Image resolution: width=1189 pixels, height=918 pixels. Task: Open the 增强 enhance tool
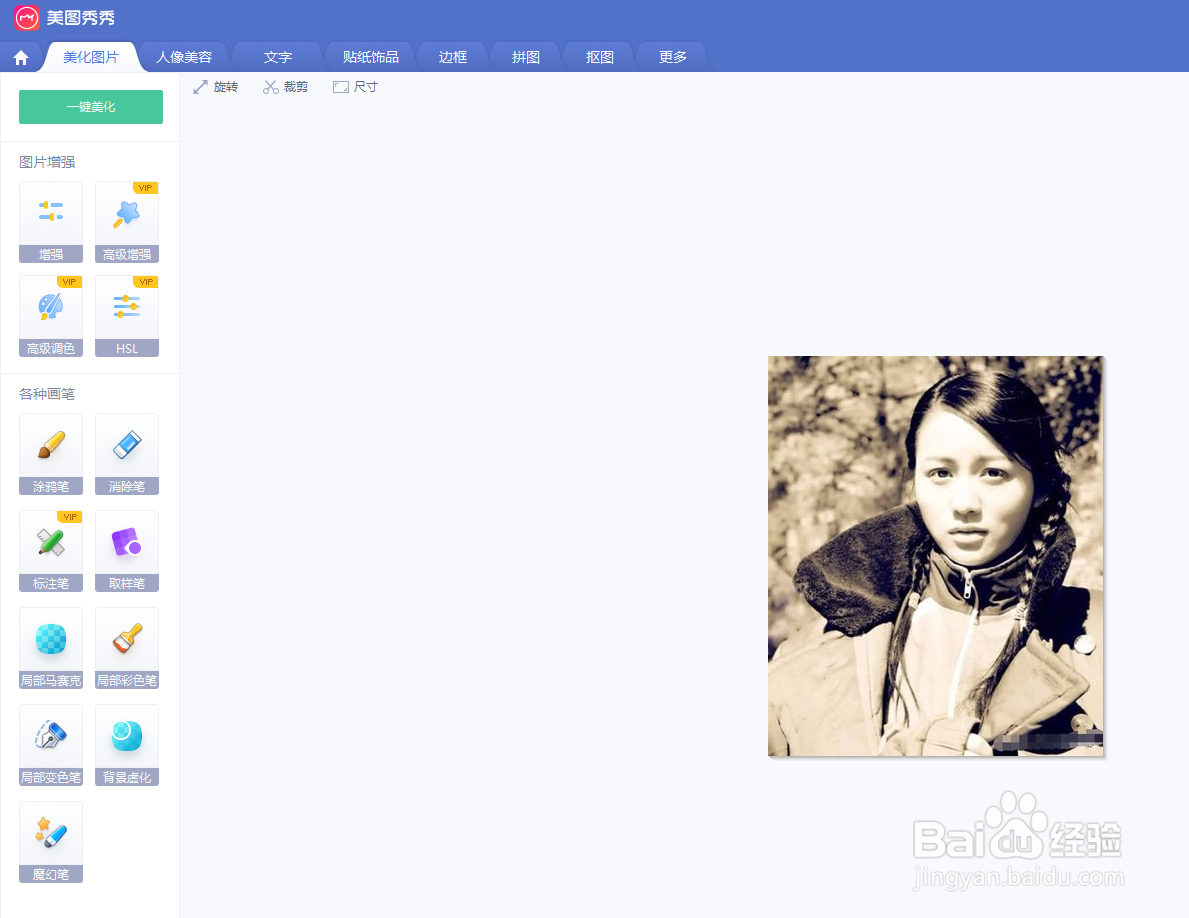tap(51, 222)
